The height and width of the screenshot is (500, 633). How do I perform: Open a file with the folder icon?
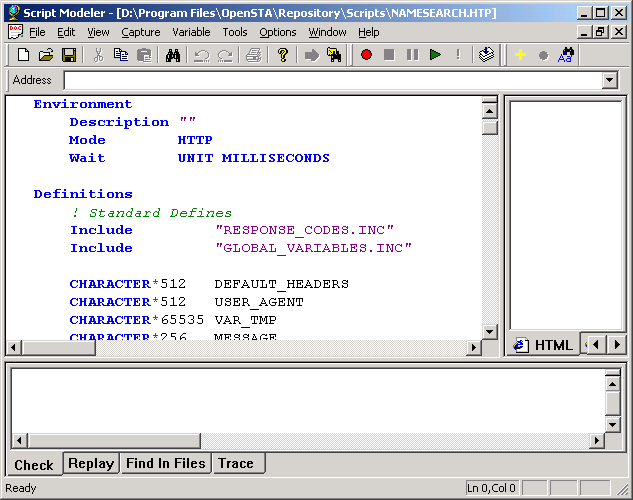[46, 55]
